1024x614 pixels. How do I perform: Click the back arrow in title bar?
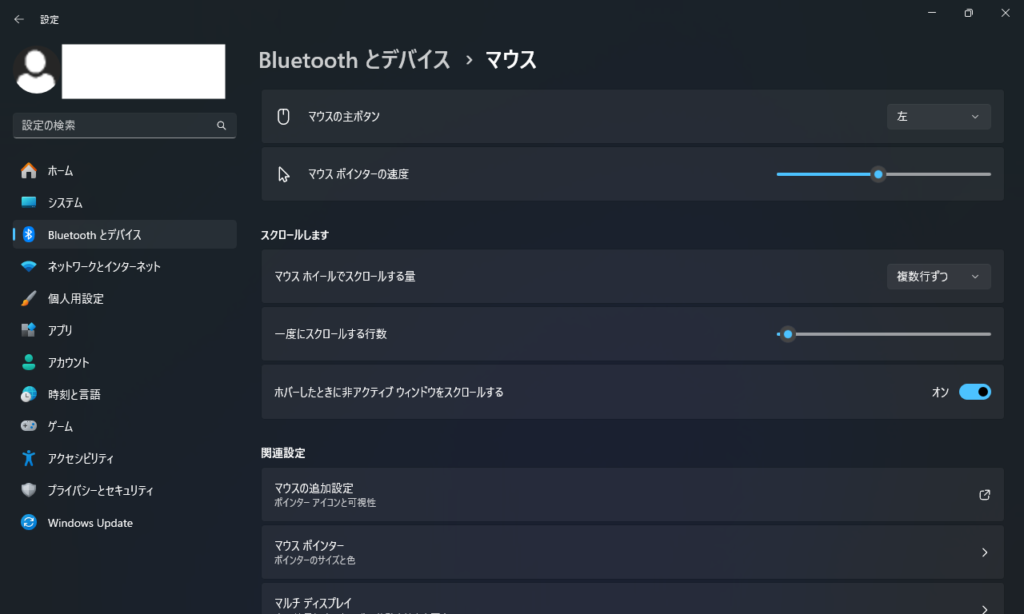[x=19, y=18]
